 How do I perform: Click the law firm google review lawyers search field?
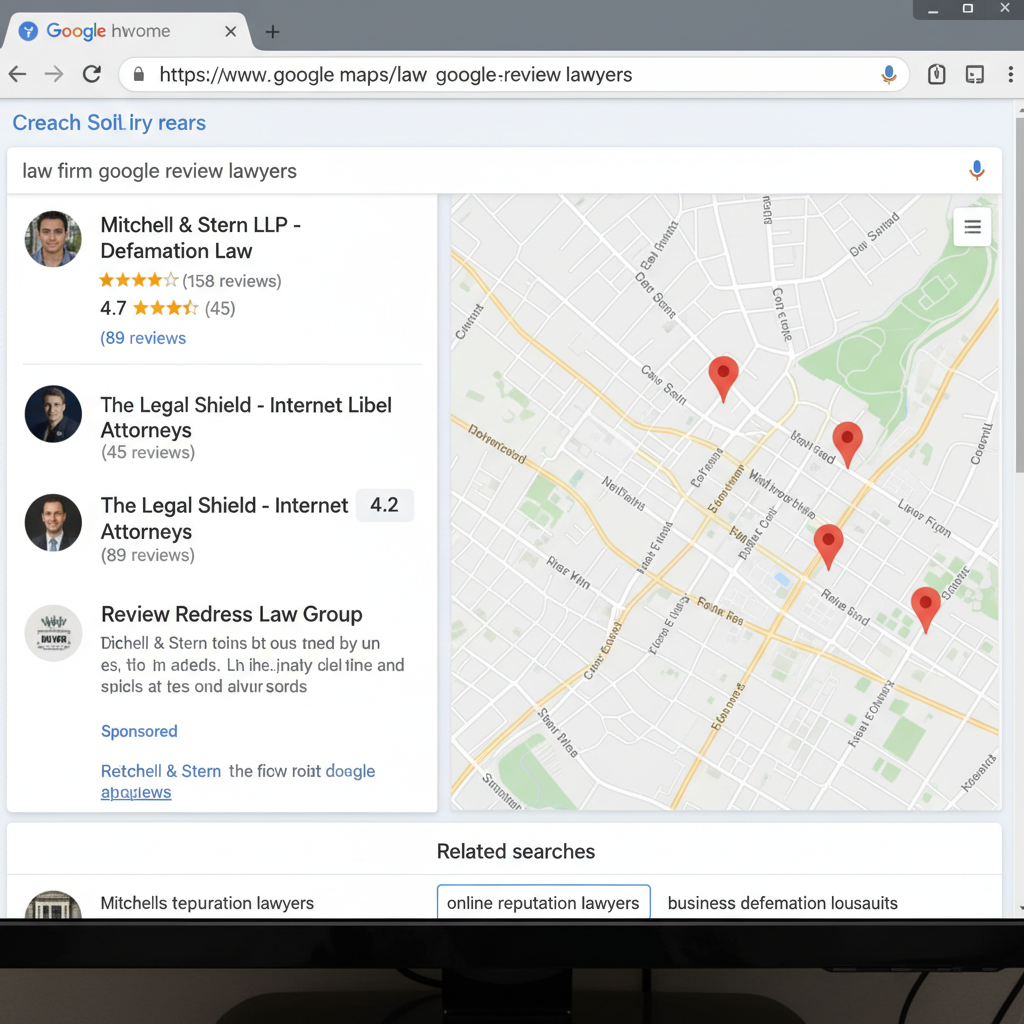504,170
